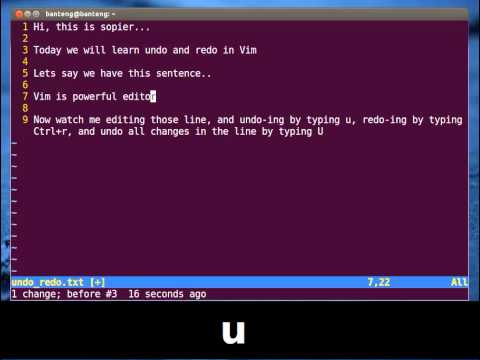The image size is (480, 360).
Task: Click the word 'Today' on line 3
Action: [x=47, y=50]
